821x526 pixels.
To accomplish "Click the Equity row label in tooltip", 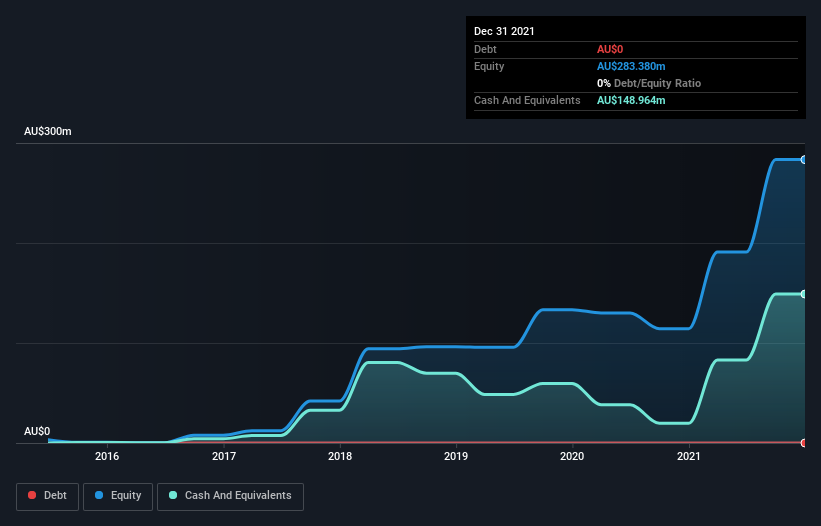I will point(489,66).
